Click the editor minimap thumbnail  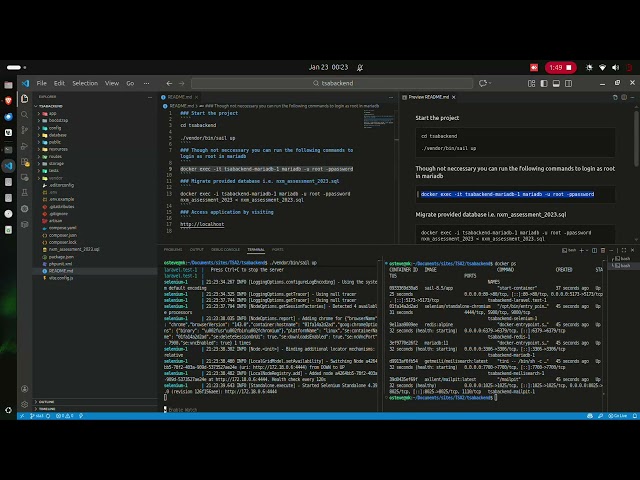tap(378, 119)
